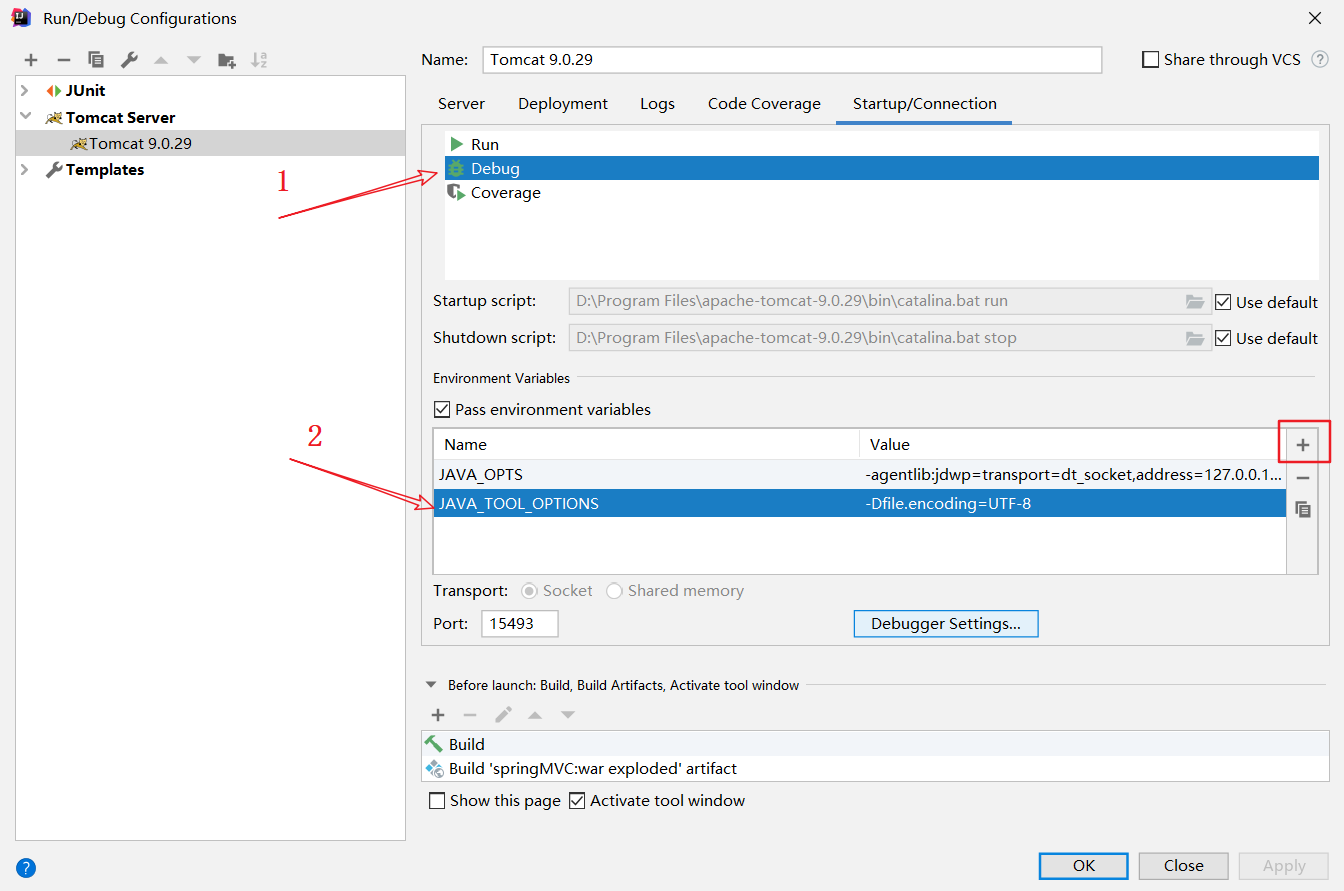Remove selected configuration with minus icon

(63, 60)
